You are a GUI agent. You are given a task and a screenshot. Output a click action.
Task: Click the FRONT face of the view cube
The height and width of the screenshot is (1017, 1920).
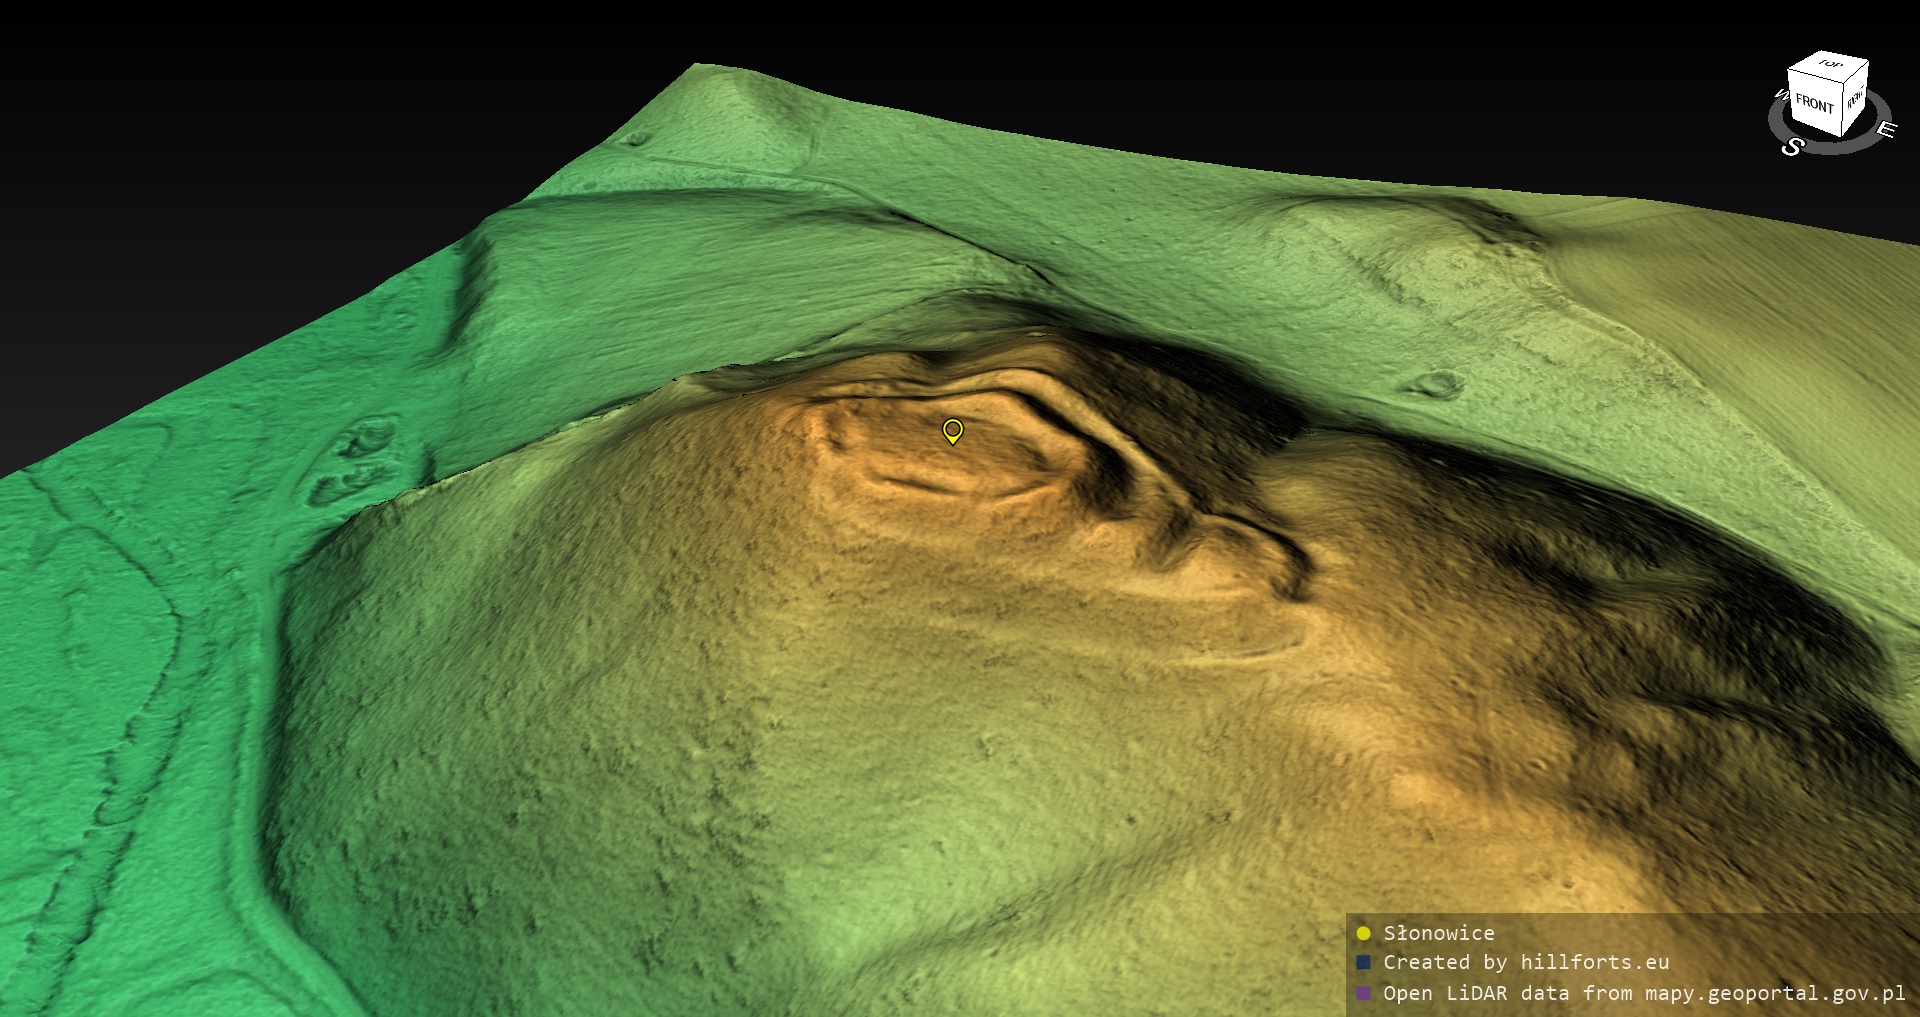pyautogui.click(x=1813, y=103)
